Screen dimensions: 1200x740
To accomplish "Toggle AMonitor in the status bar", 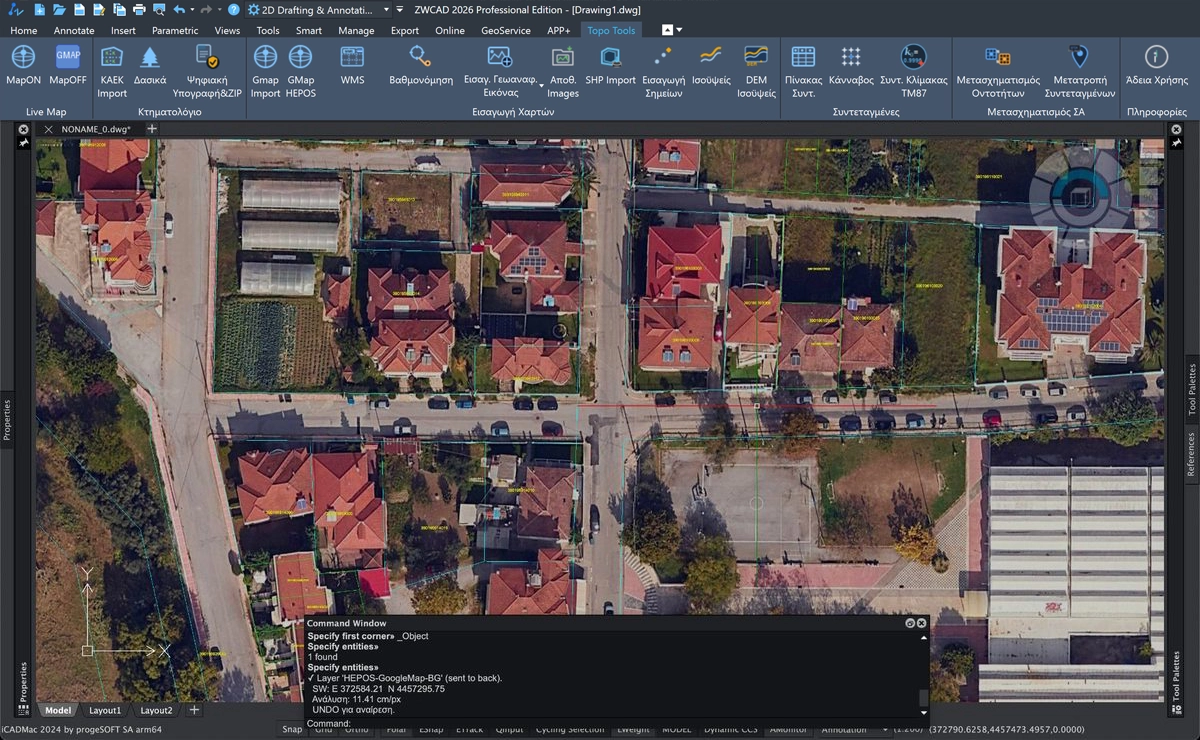I will [x=788, y=729].
